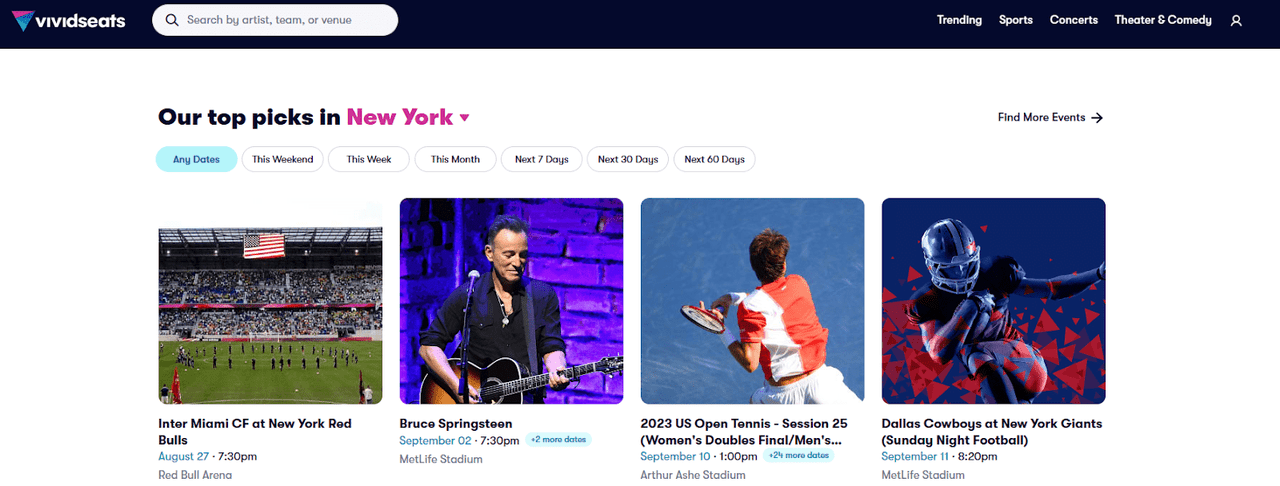Open the Theater & Comedy menu
This screenshot has height=486, width=1280.
pyautogui.click(x=1163, y=20)
